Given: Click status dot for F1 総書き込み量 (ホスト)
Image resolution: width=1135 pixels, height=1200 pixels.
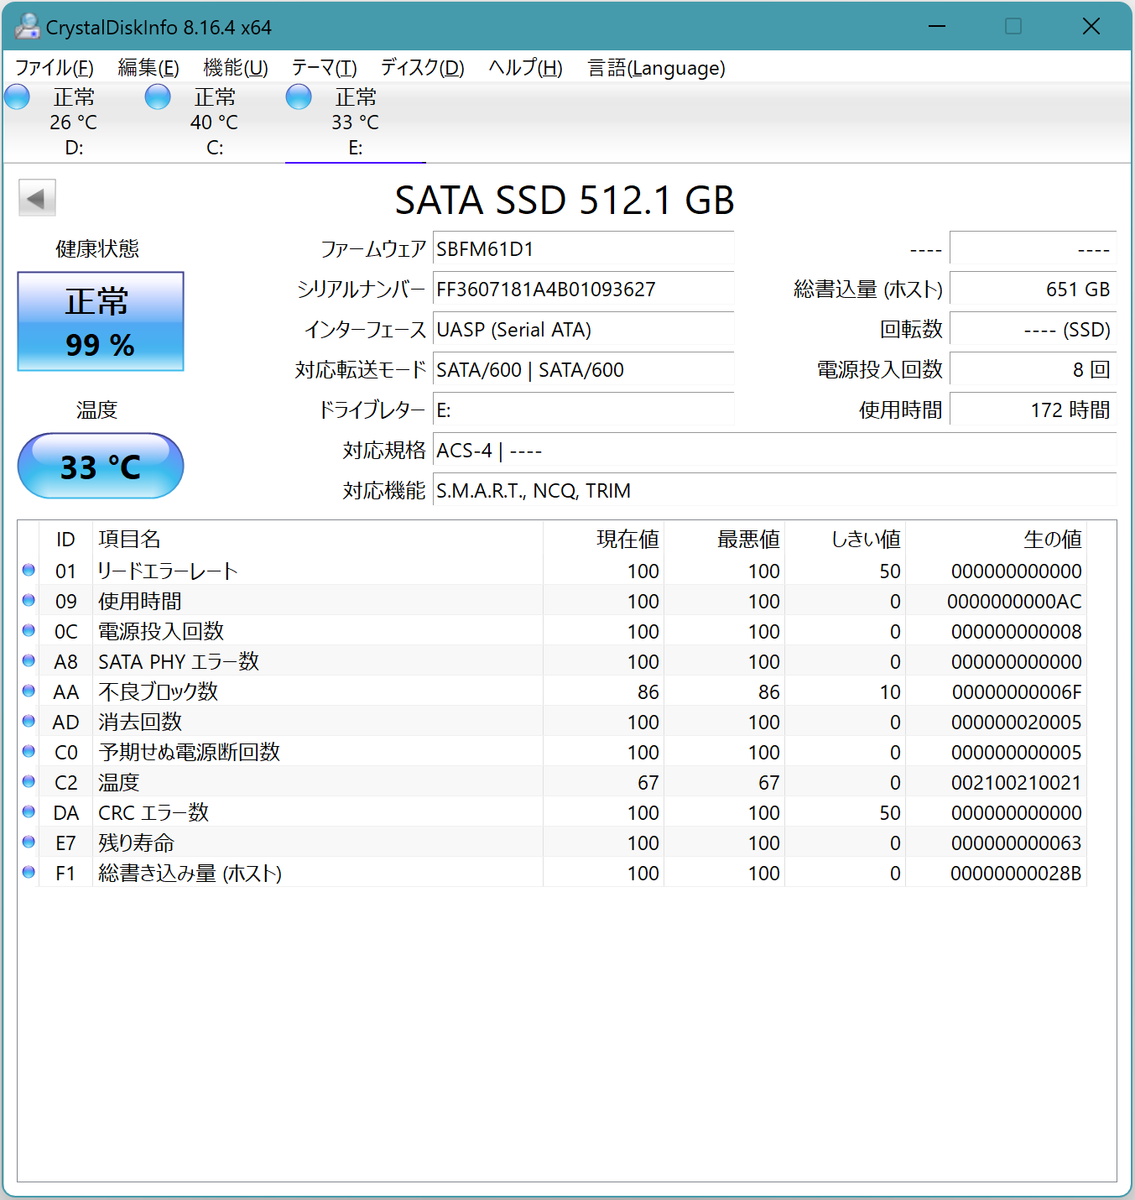Looking at the screenshot, I should (x=29, y=872).
